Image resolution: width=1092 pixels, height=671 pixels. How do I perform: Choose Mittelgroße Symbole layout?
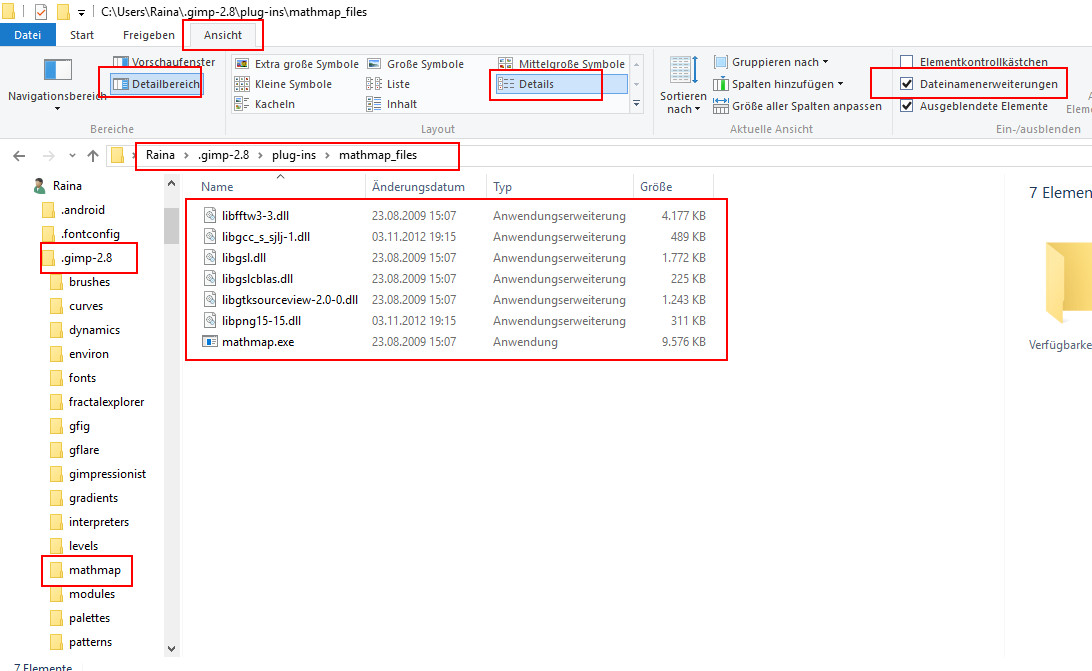click(561, 64)
